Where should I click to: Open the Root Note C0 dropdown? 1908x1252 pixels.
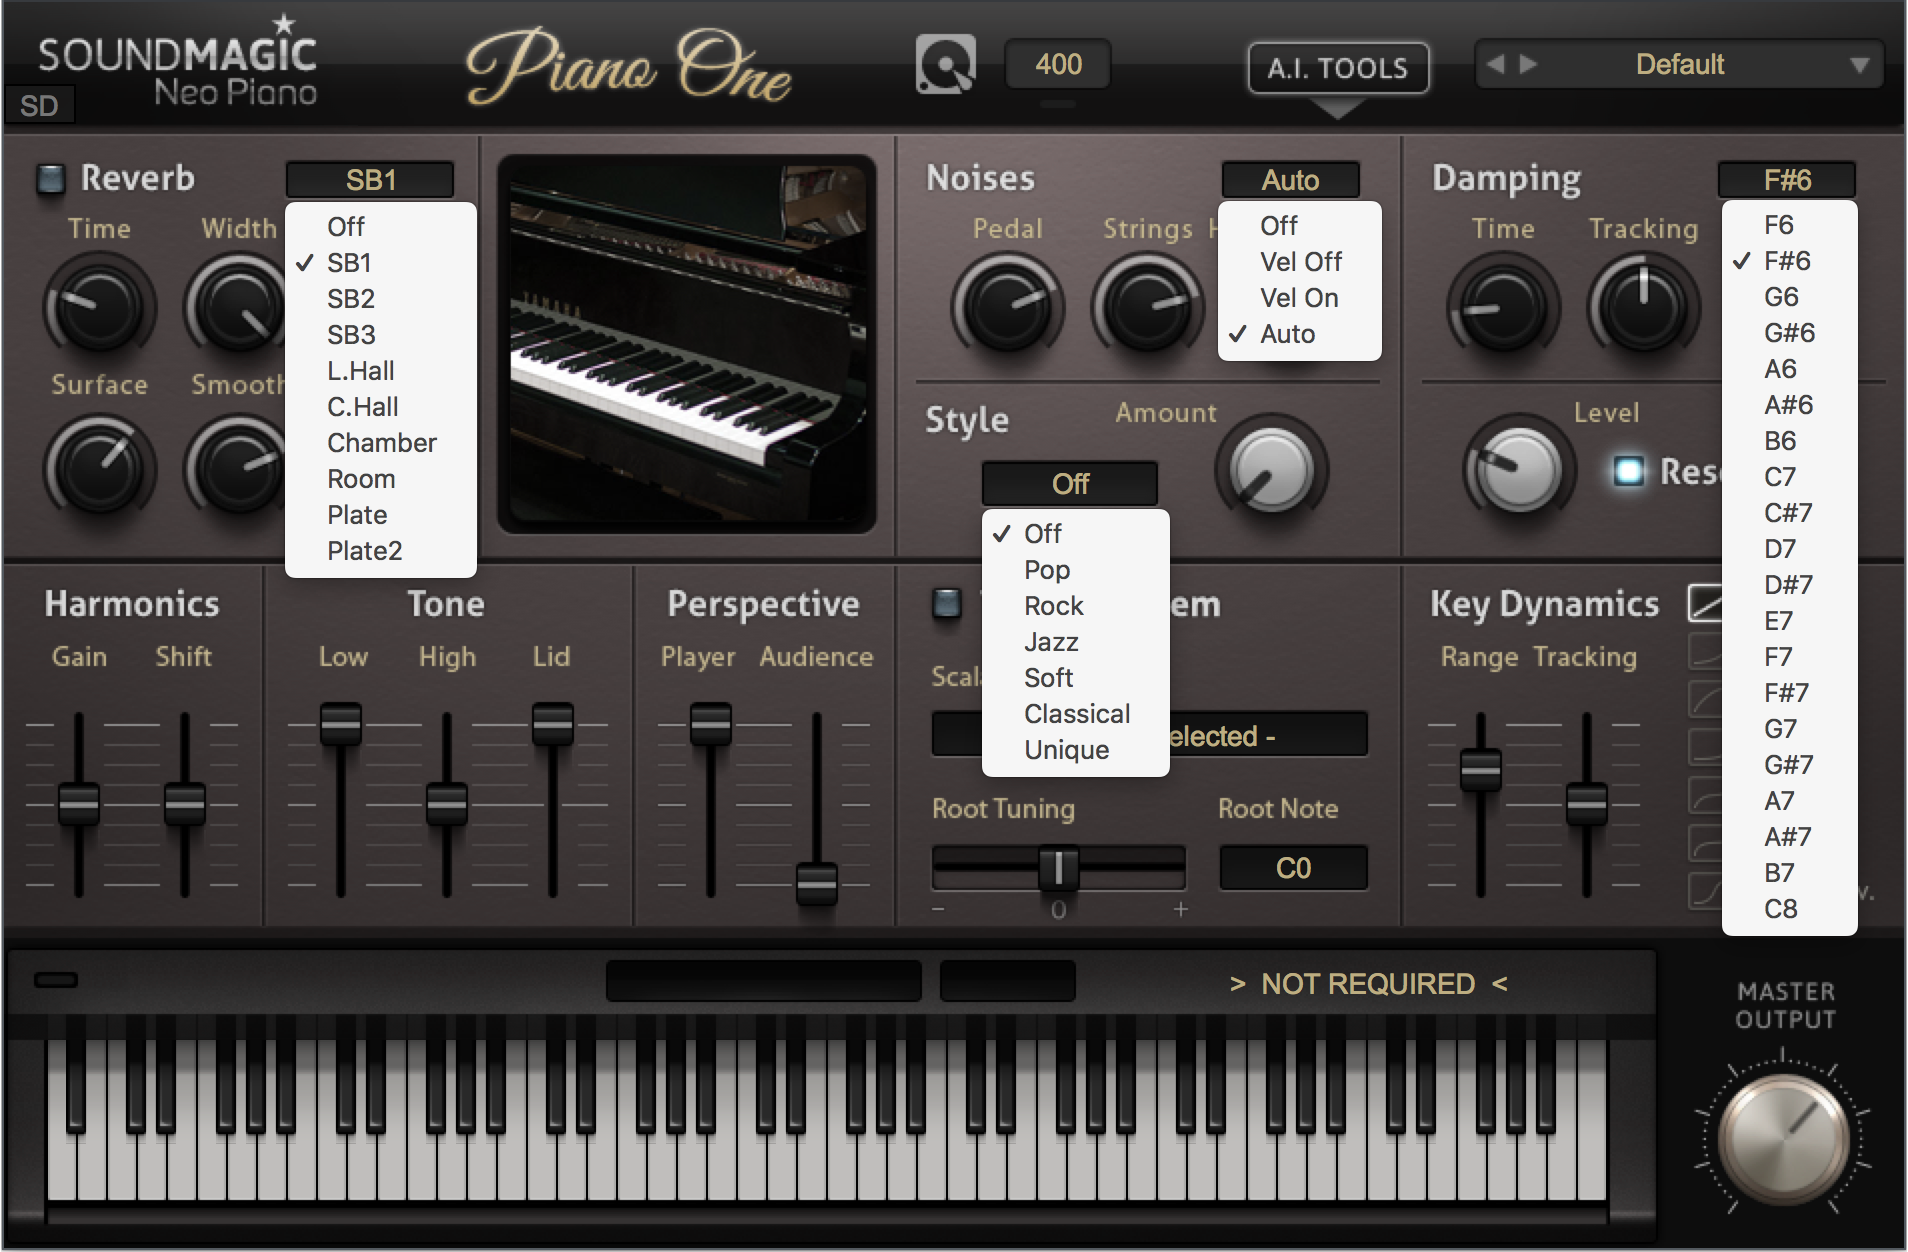point(1293,868)
